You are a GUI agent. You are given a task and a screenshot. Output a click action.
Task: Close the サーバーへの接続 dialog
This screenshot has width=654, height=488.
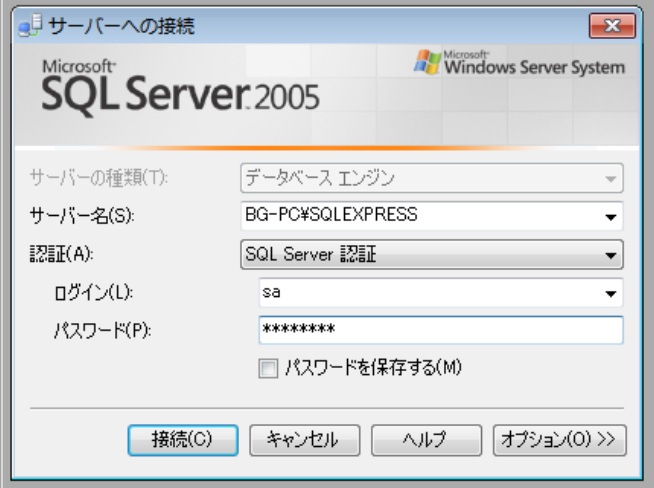point(612,25)
